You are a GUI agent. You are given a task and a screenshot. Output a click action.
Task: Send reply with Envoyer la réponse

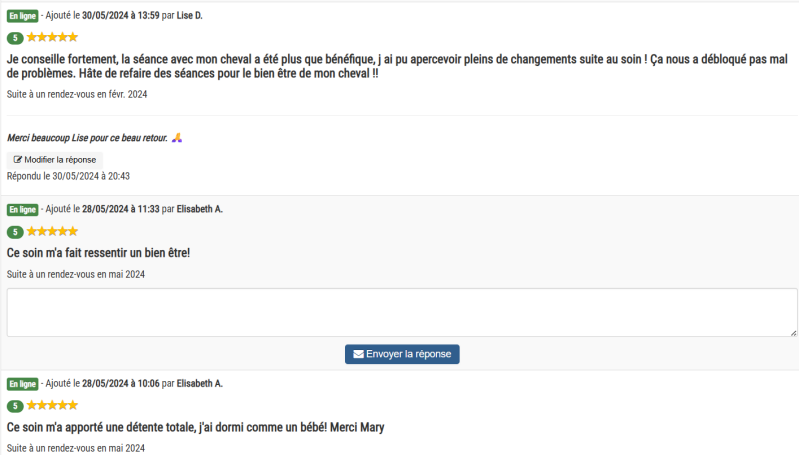(402, 354)
